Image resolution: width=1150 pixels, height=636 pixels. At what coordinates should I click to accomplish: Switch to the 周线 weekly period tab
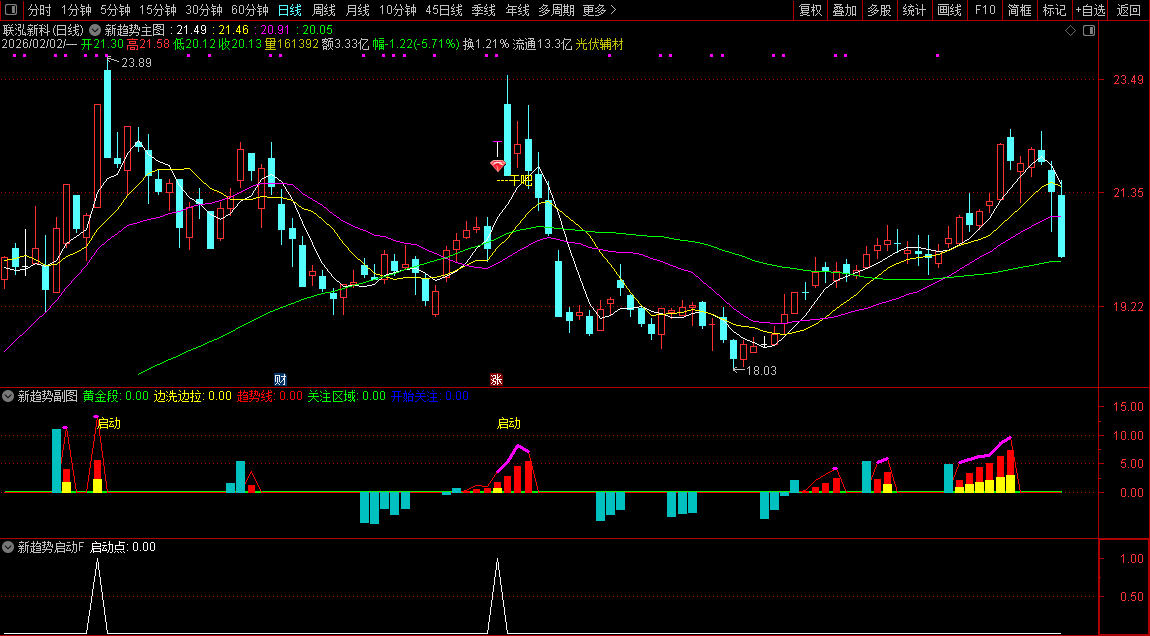coord(323,10)
